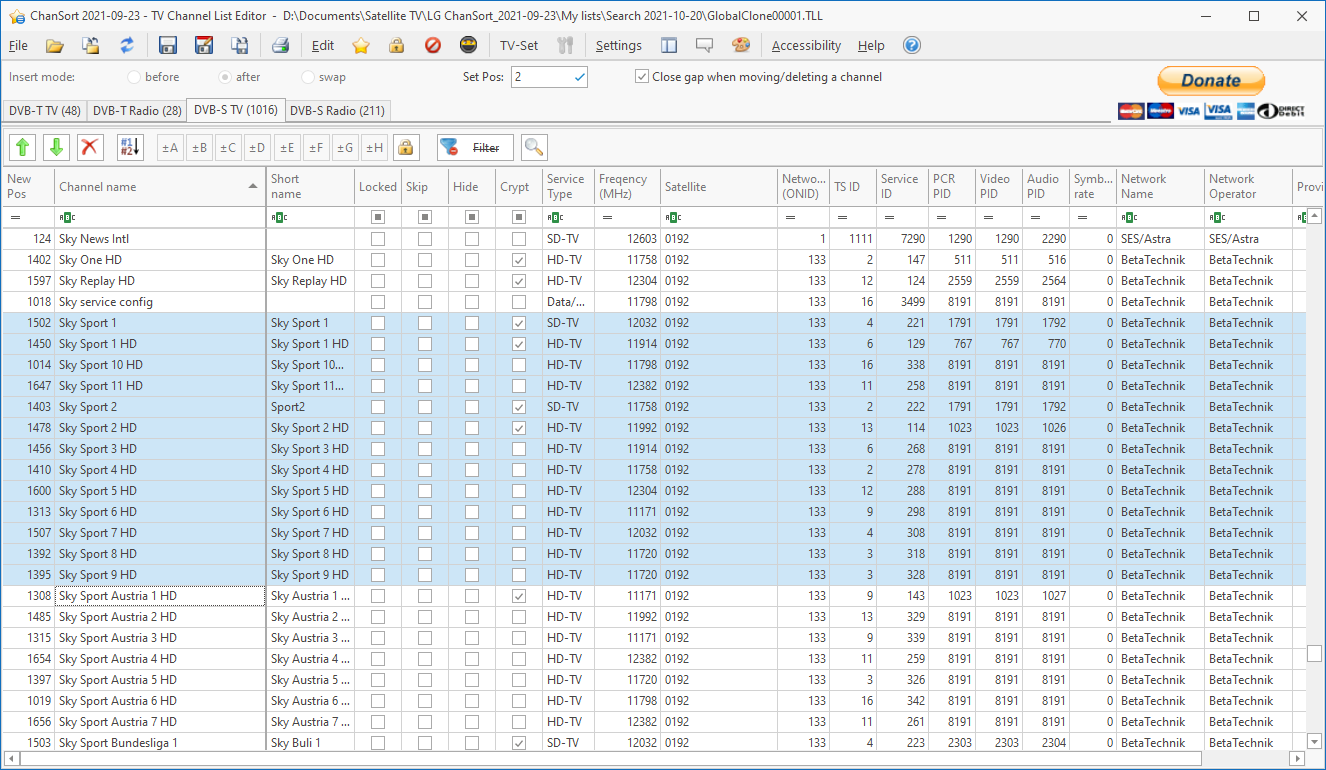Open filter operator for Short name column
This screenshot has height=770, width=1326.
[x=279, y=217]
